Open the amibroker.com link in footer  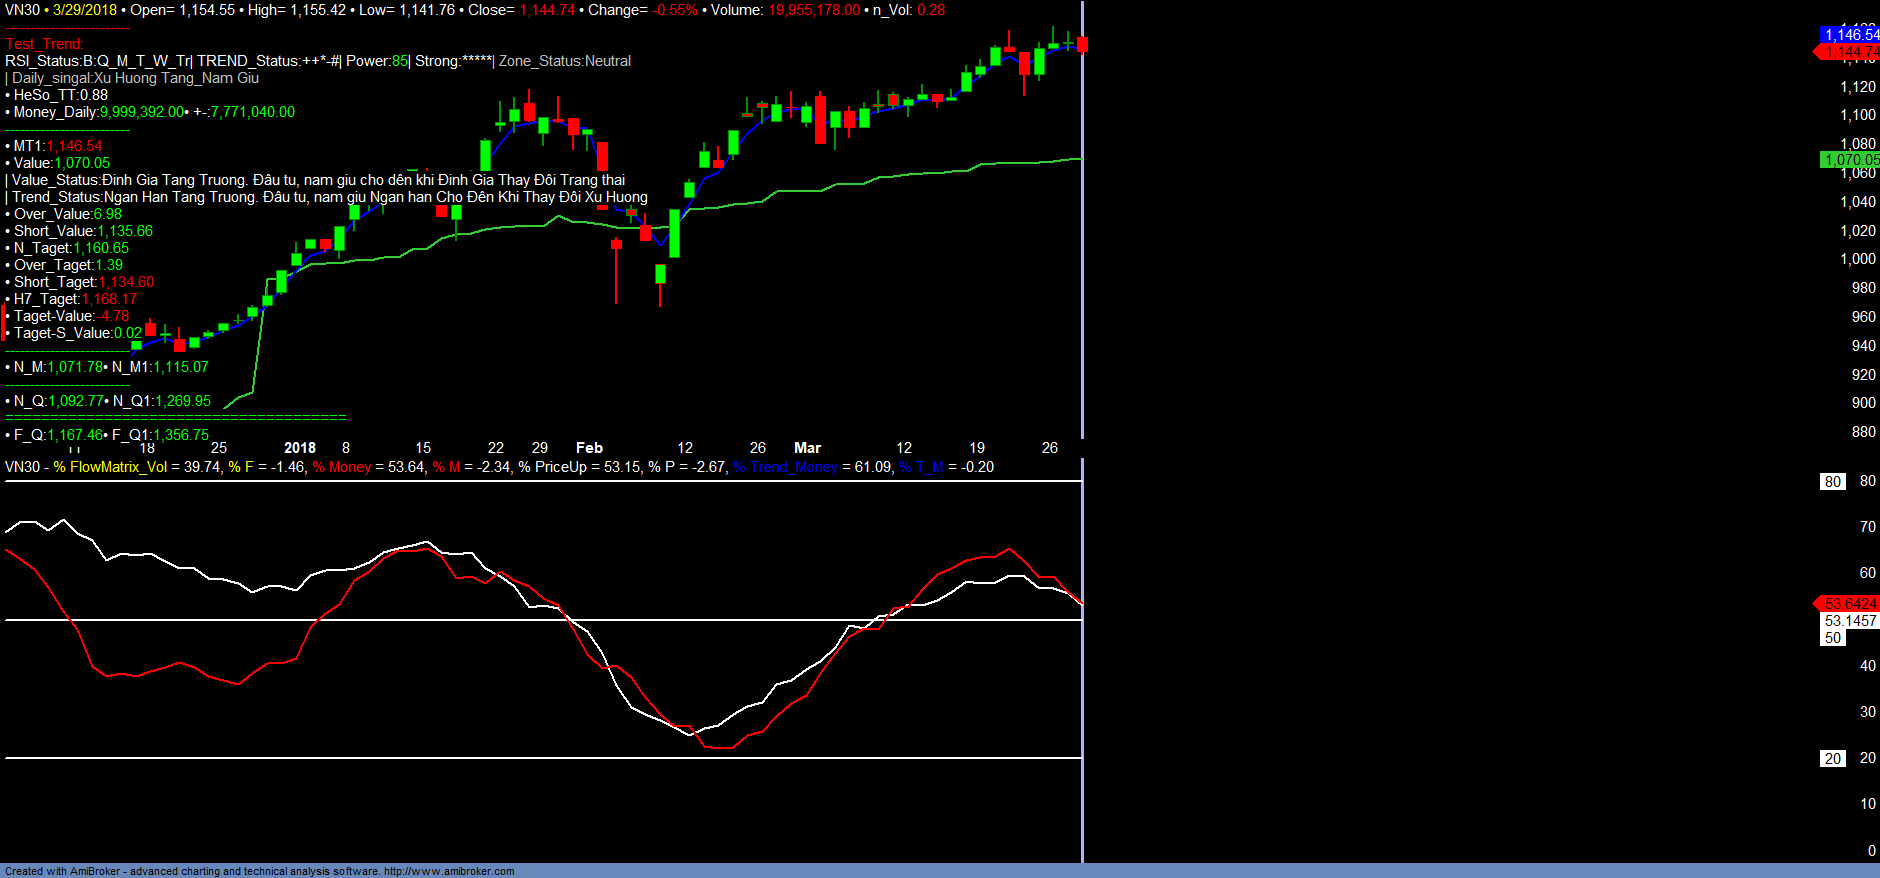click(448, 871)
